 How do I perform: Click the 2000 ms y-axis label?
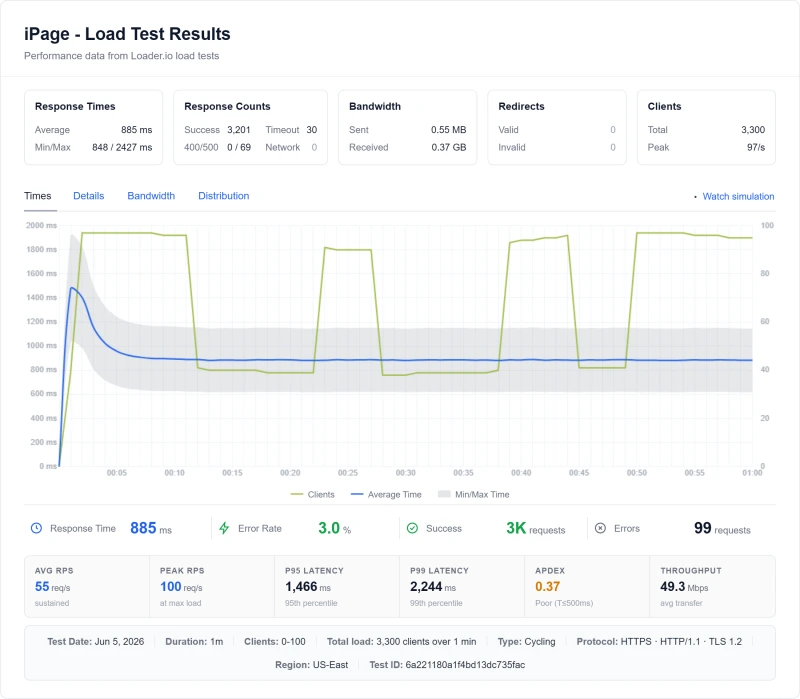coord(41,225)
